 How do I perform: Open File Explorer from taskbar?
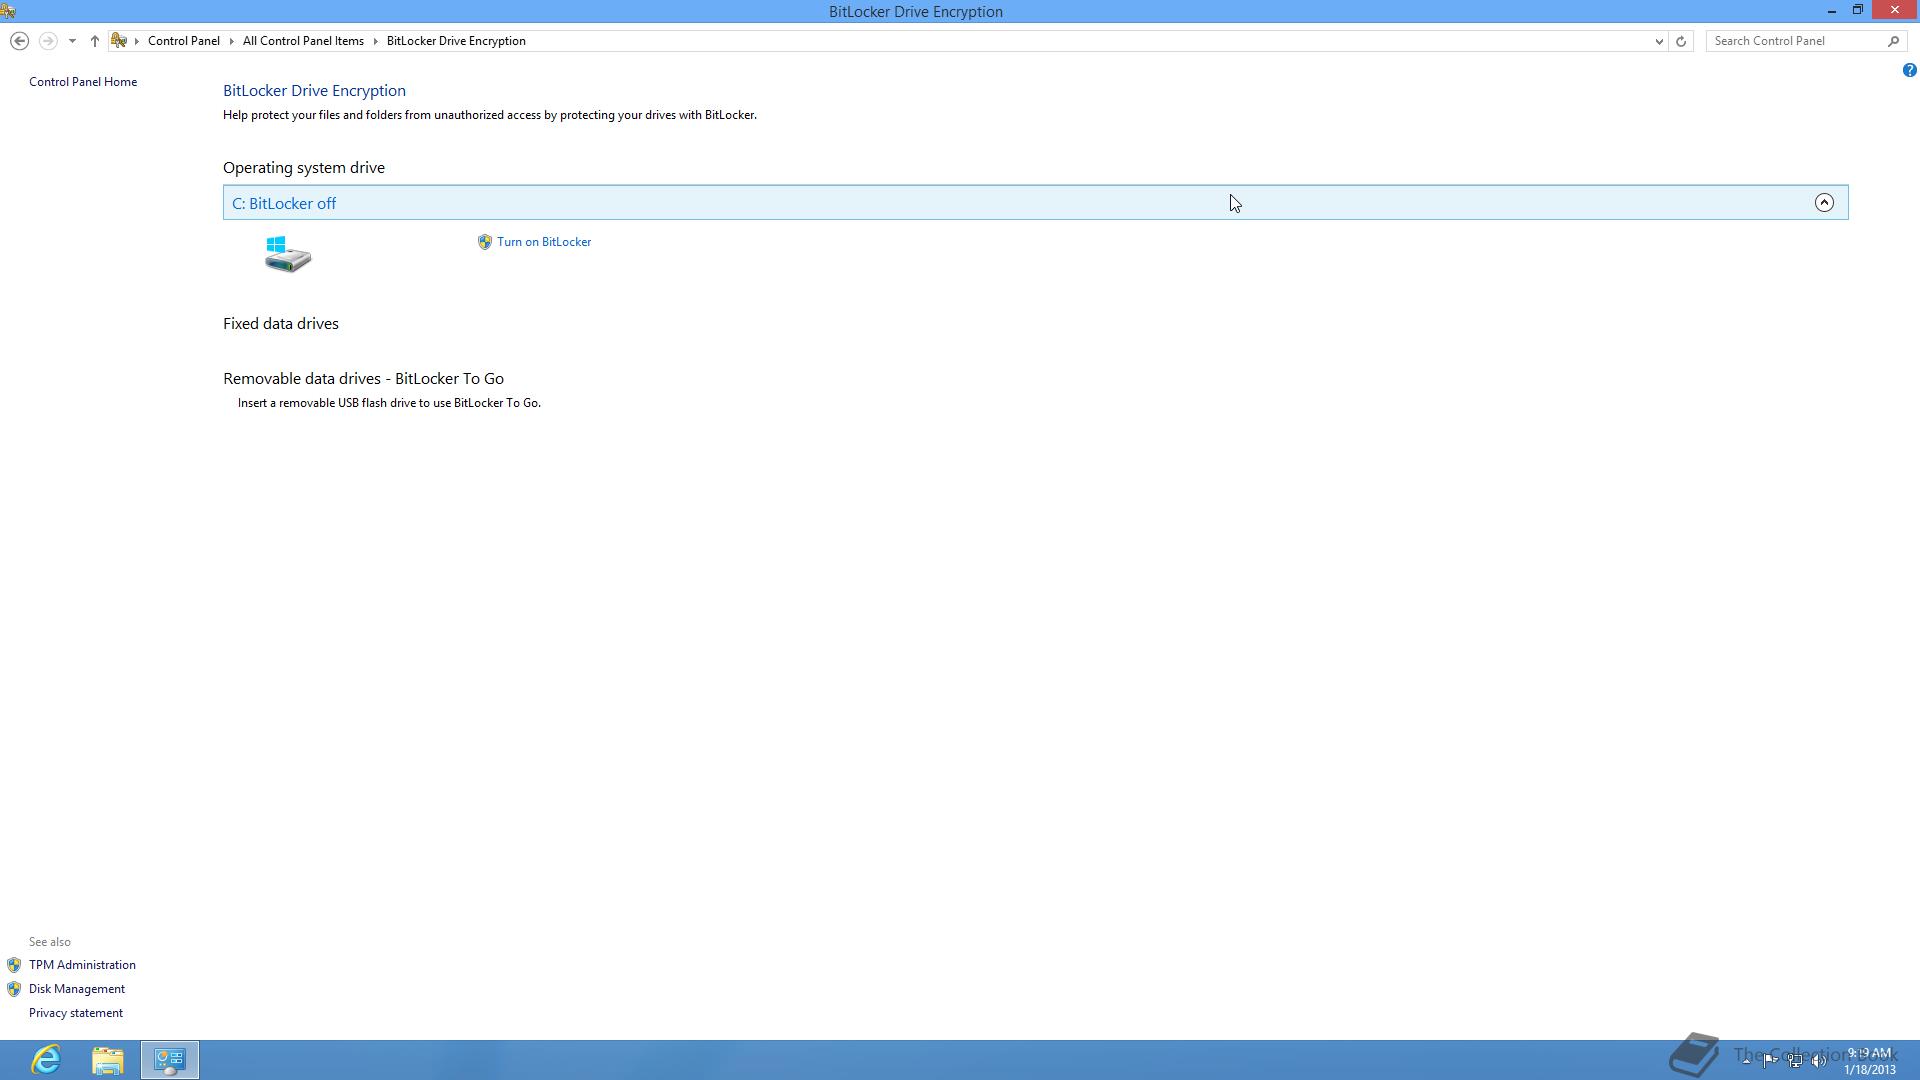pyautogui.click(x=108, y=1060)
